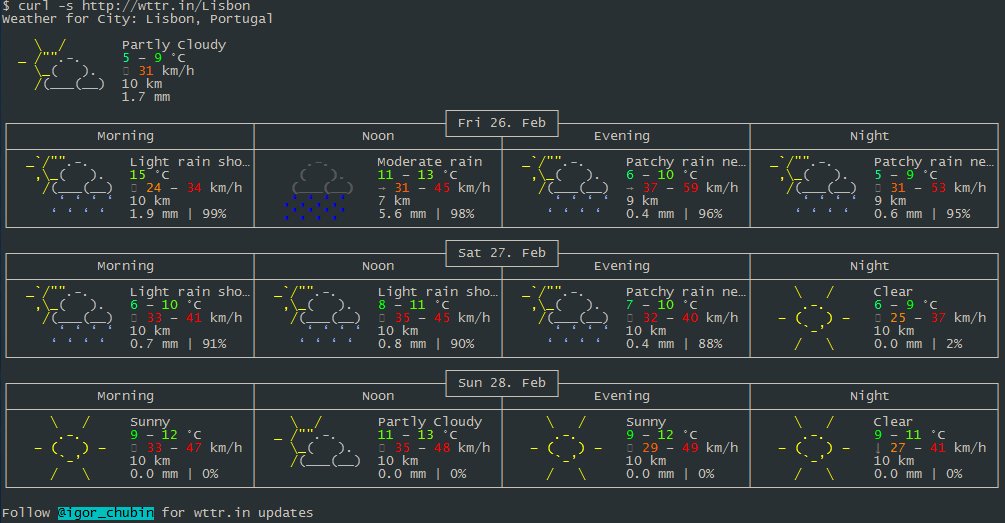Click the Sun Night clear sun icon
The width and height of the screenshot is (1005, 523).
point(814,448)
